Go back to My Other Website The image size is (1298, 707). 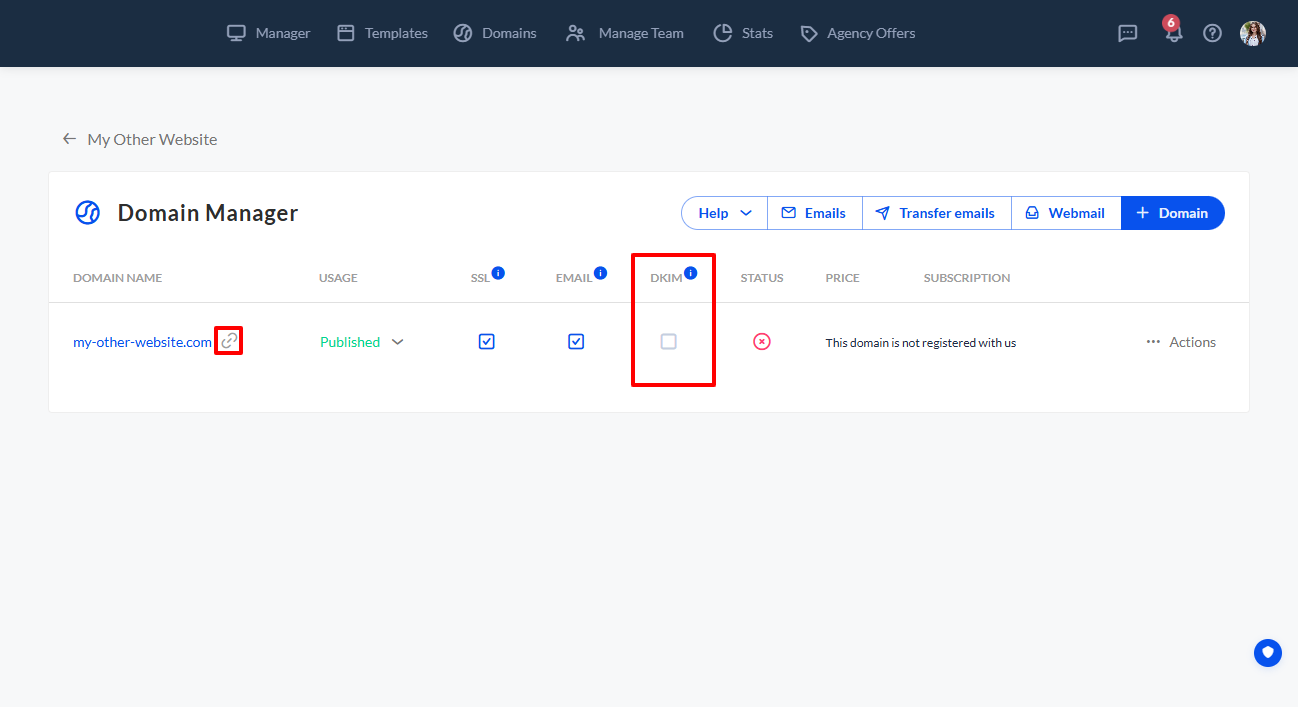tap(140, 139)
